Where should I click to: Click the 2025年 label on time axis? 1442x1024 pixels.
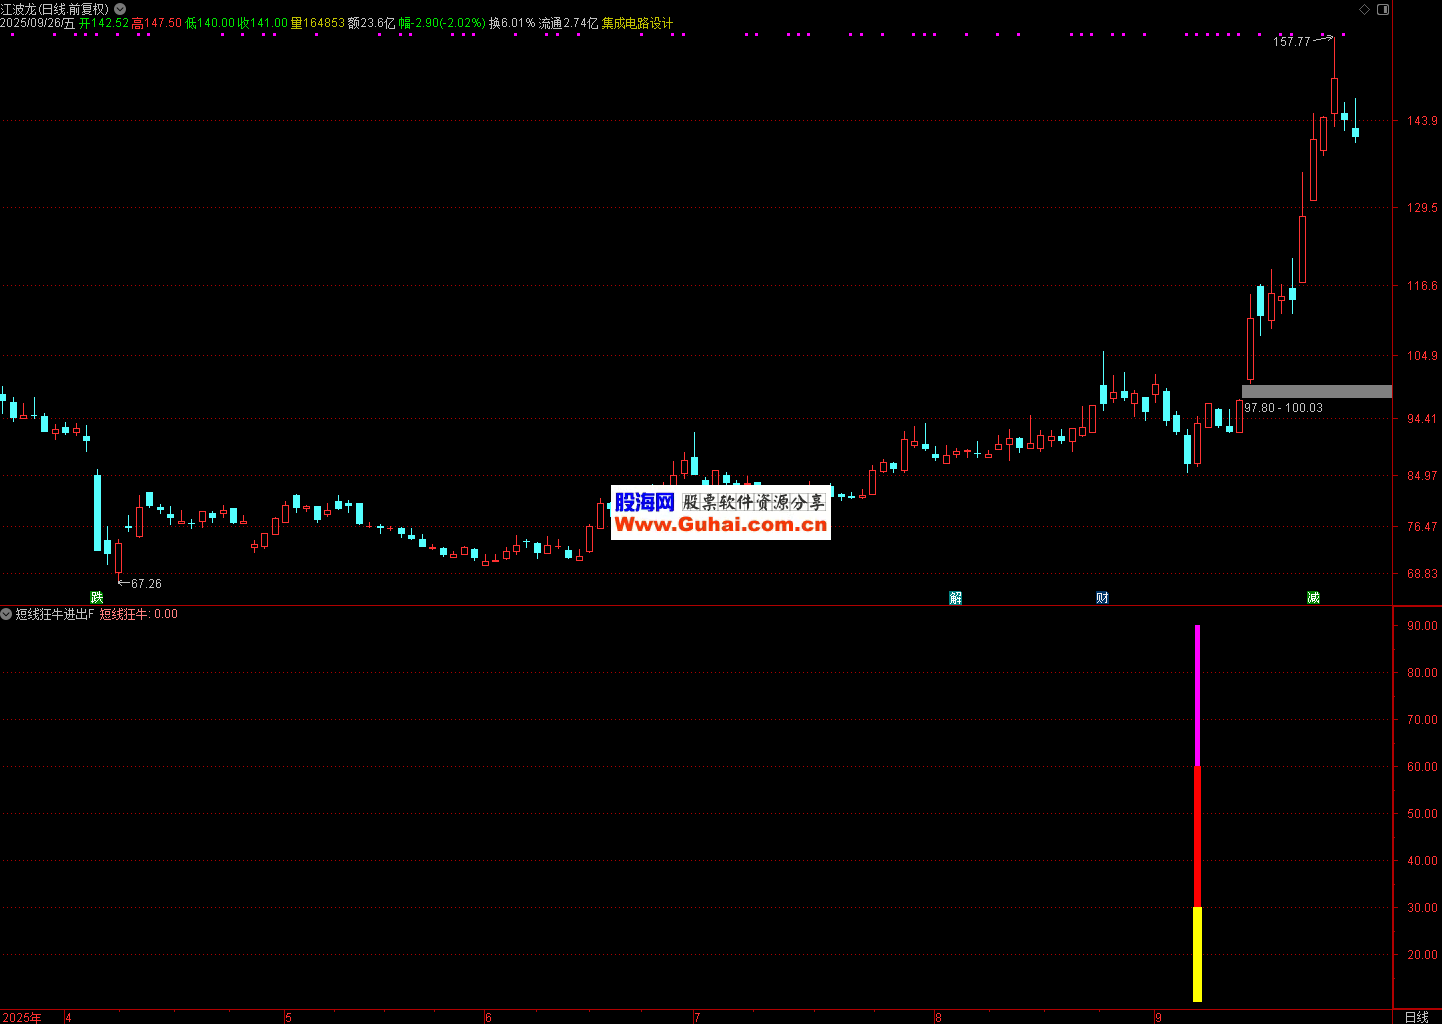(x=22, y=1017)
